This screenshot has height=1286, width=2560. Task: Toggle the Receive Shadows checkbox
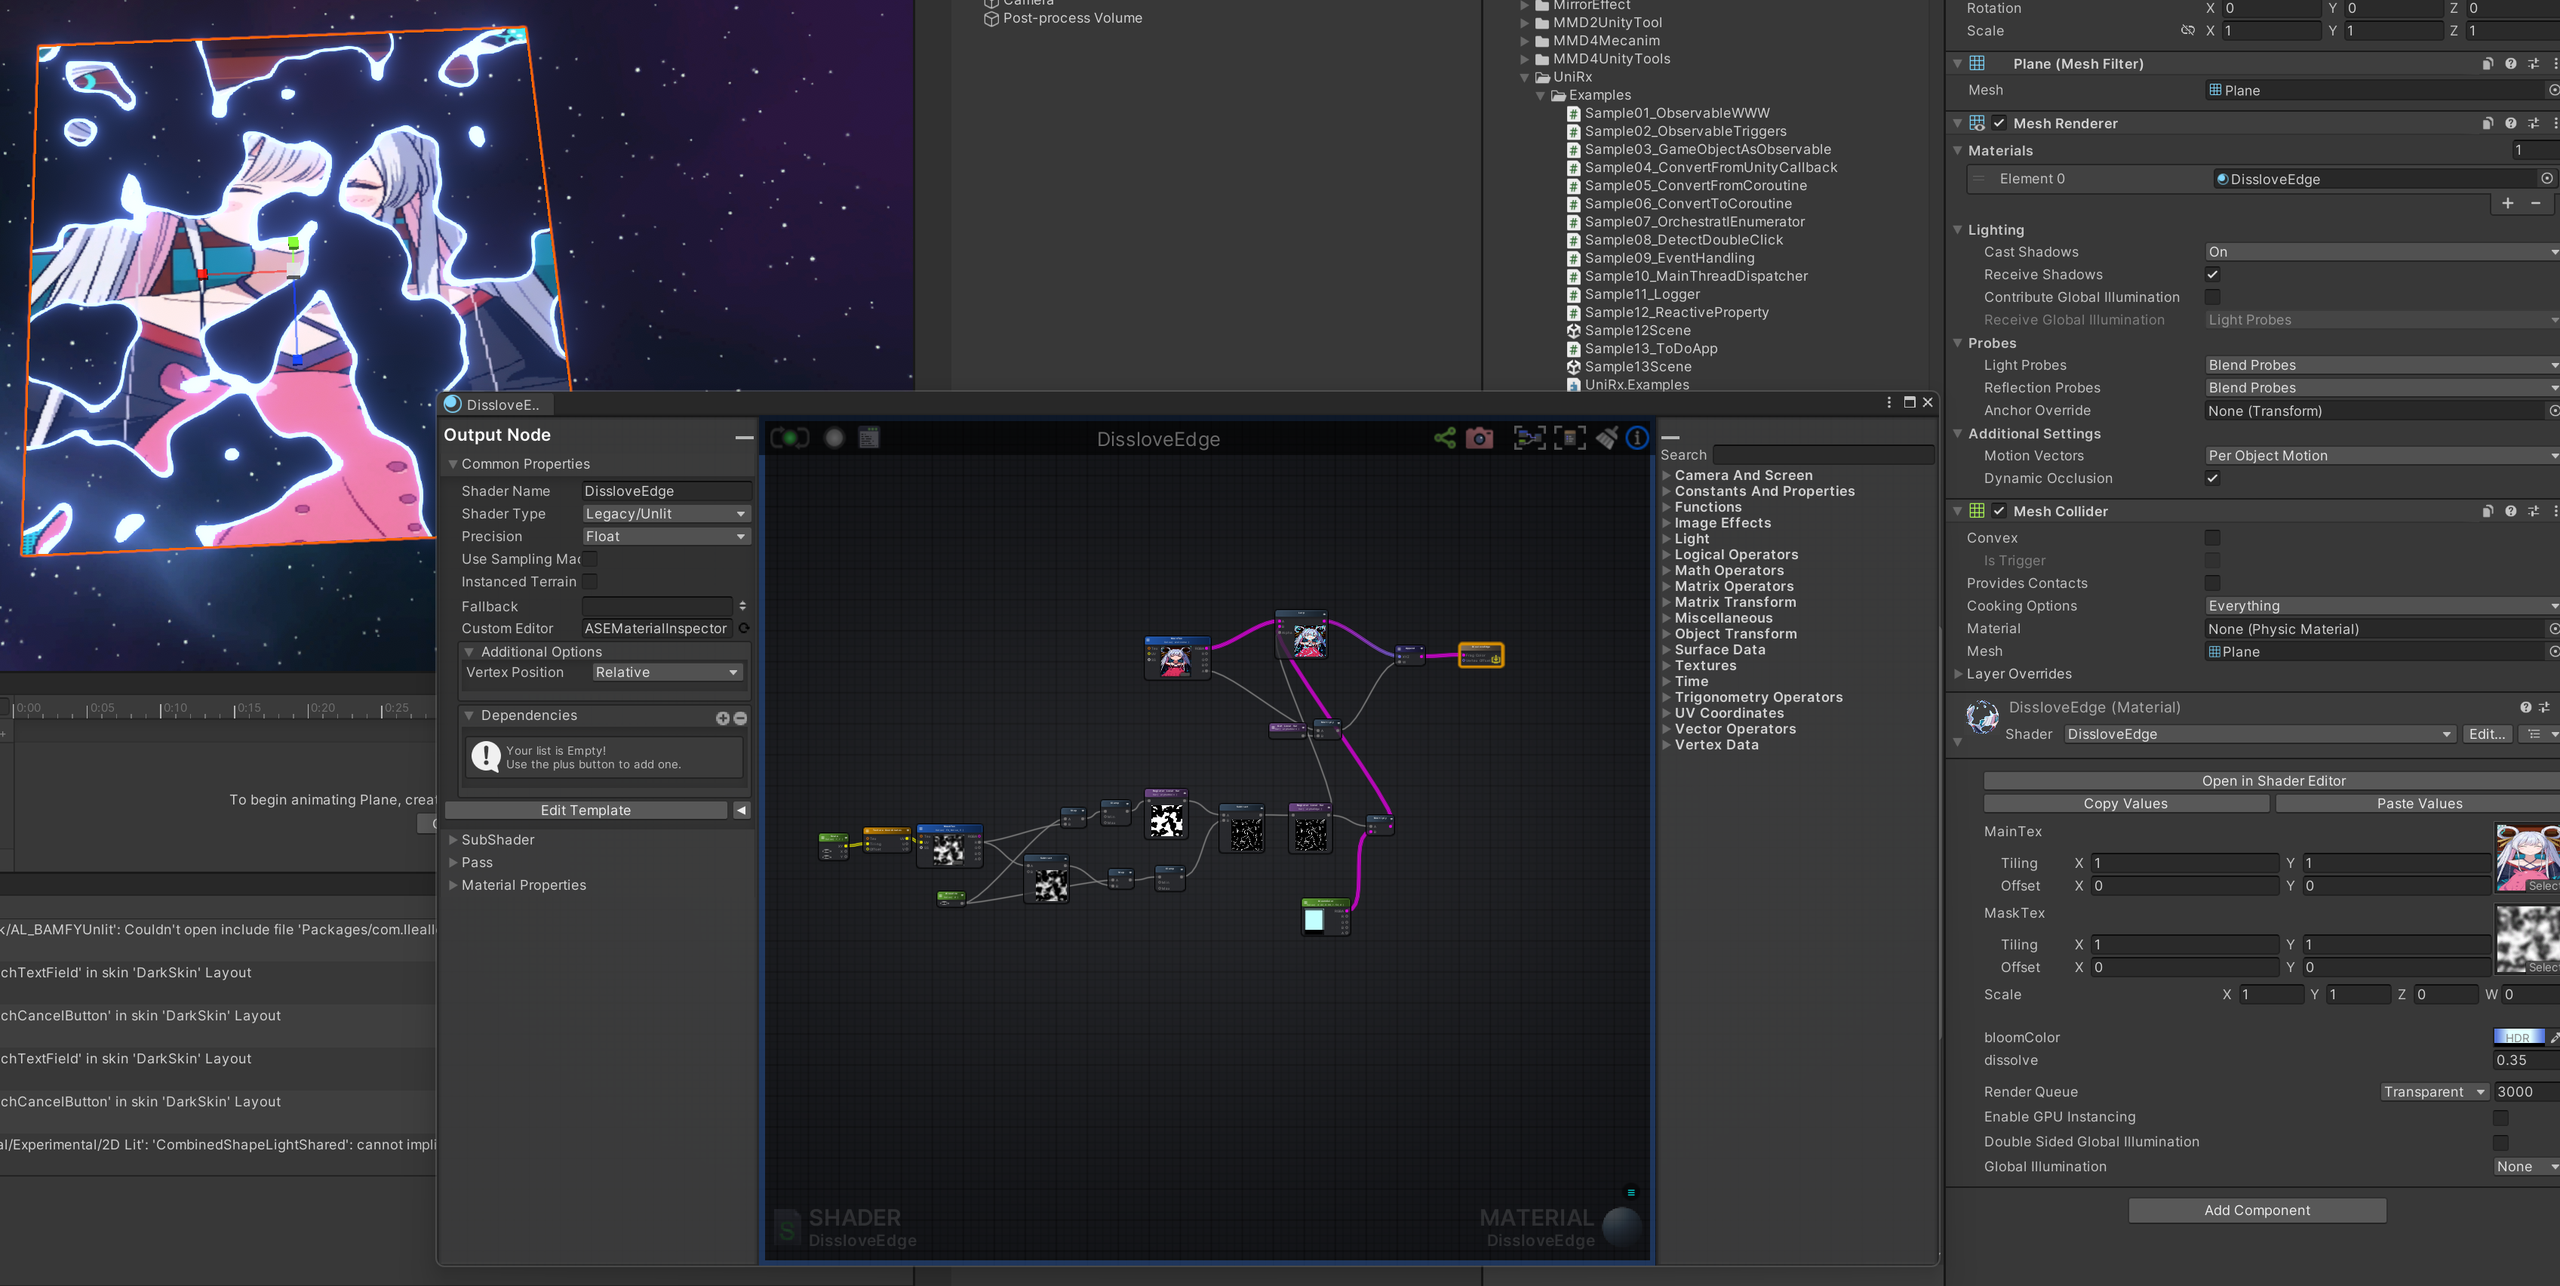(x=2212, y=275)
